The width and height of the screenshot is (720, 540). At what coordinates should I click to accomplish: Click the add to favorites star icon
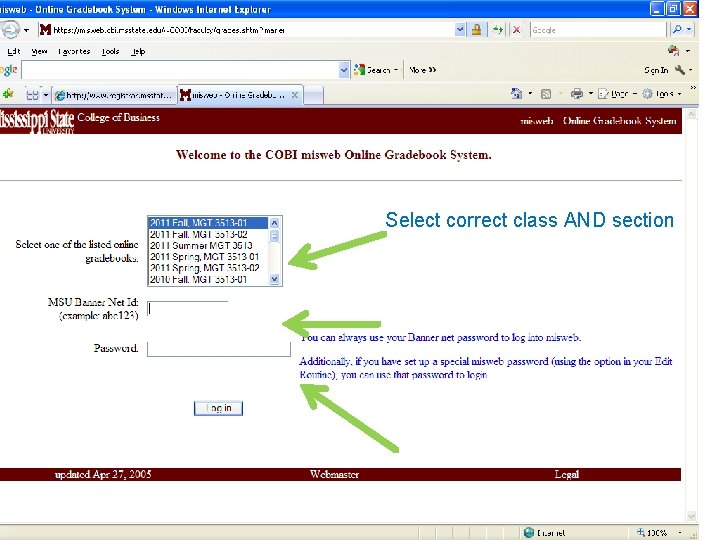[8, 94]
